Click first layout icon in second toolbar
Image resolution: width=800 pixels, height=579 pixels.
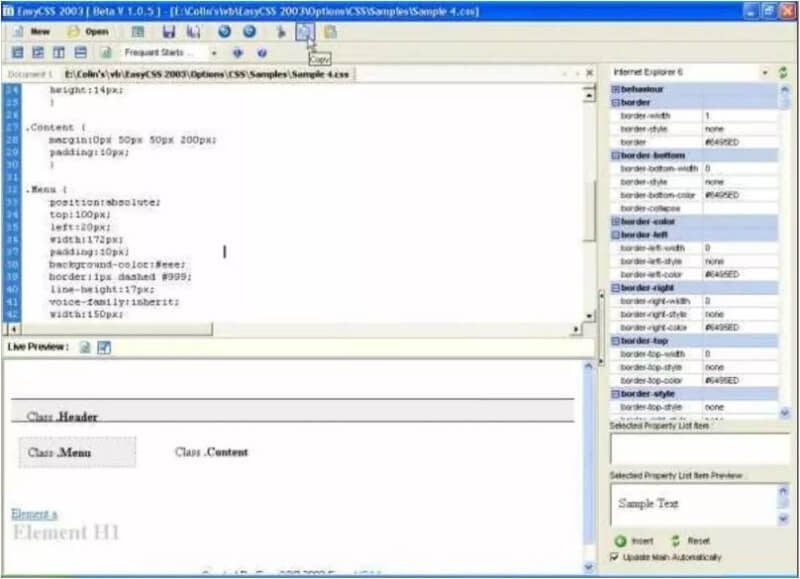click(x=17, y=53)
